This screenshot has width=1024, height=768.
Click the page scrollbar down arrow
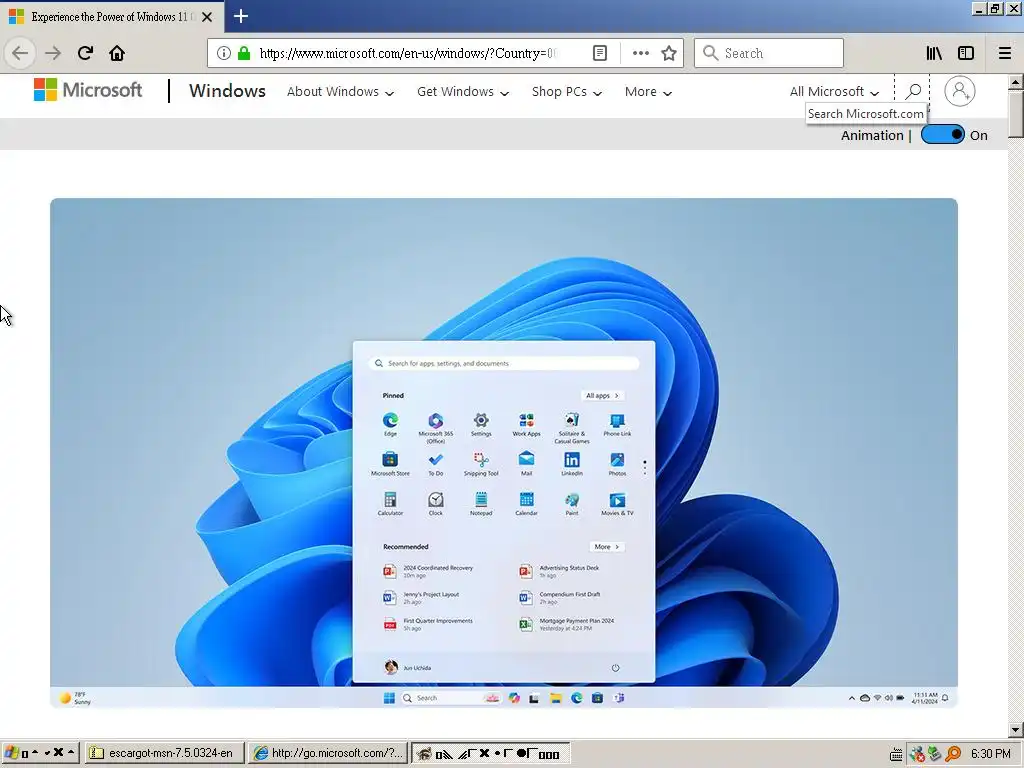pyautogui.click(x=1016, y=730)
